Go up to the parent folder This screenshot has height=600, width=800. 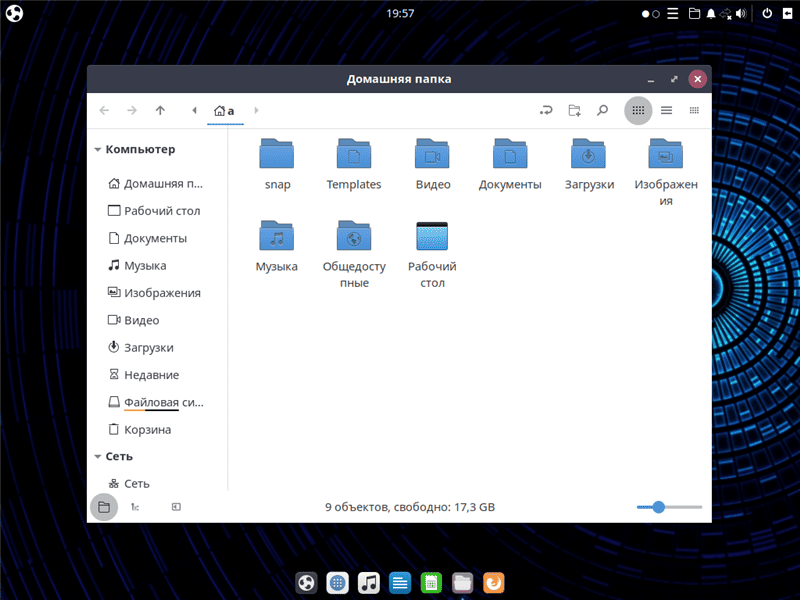pos(160,110)
